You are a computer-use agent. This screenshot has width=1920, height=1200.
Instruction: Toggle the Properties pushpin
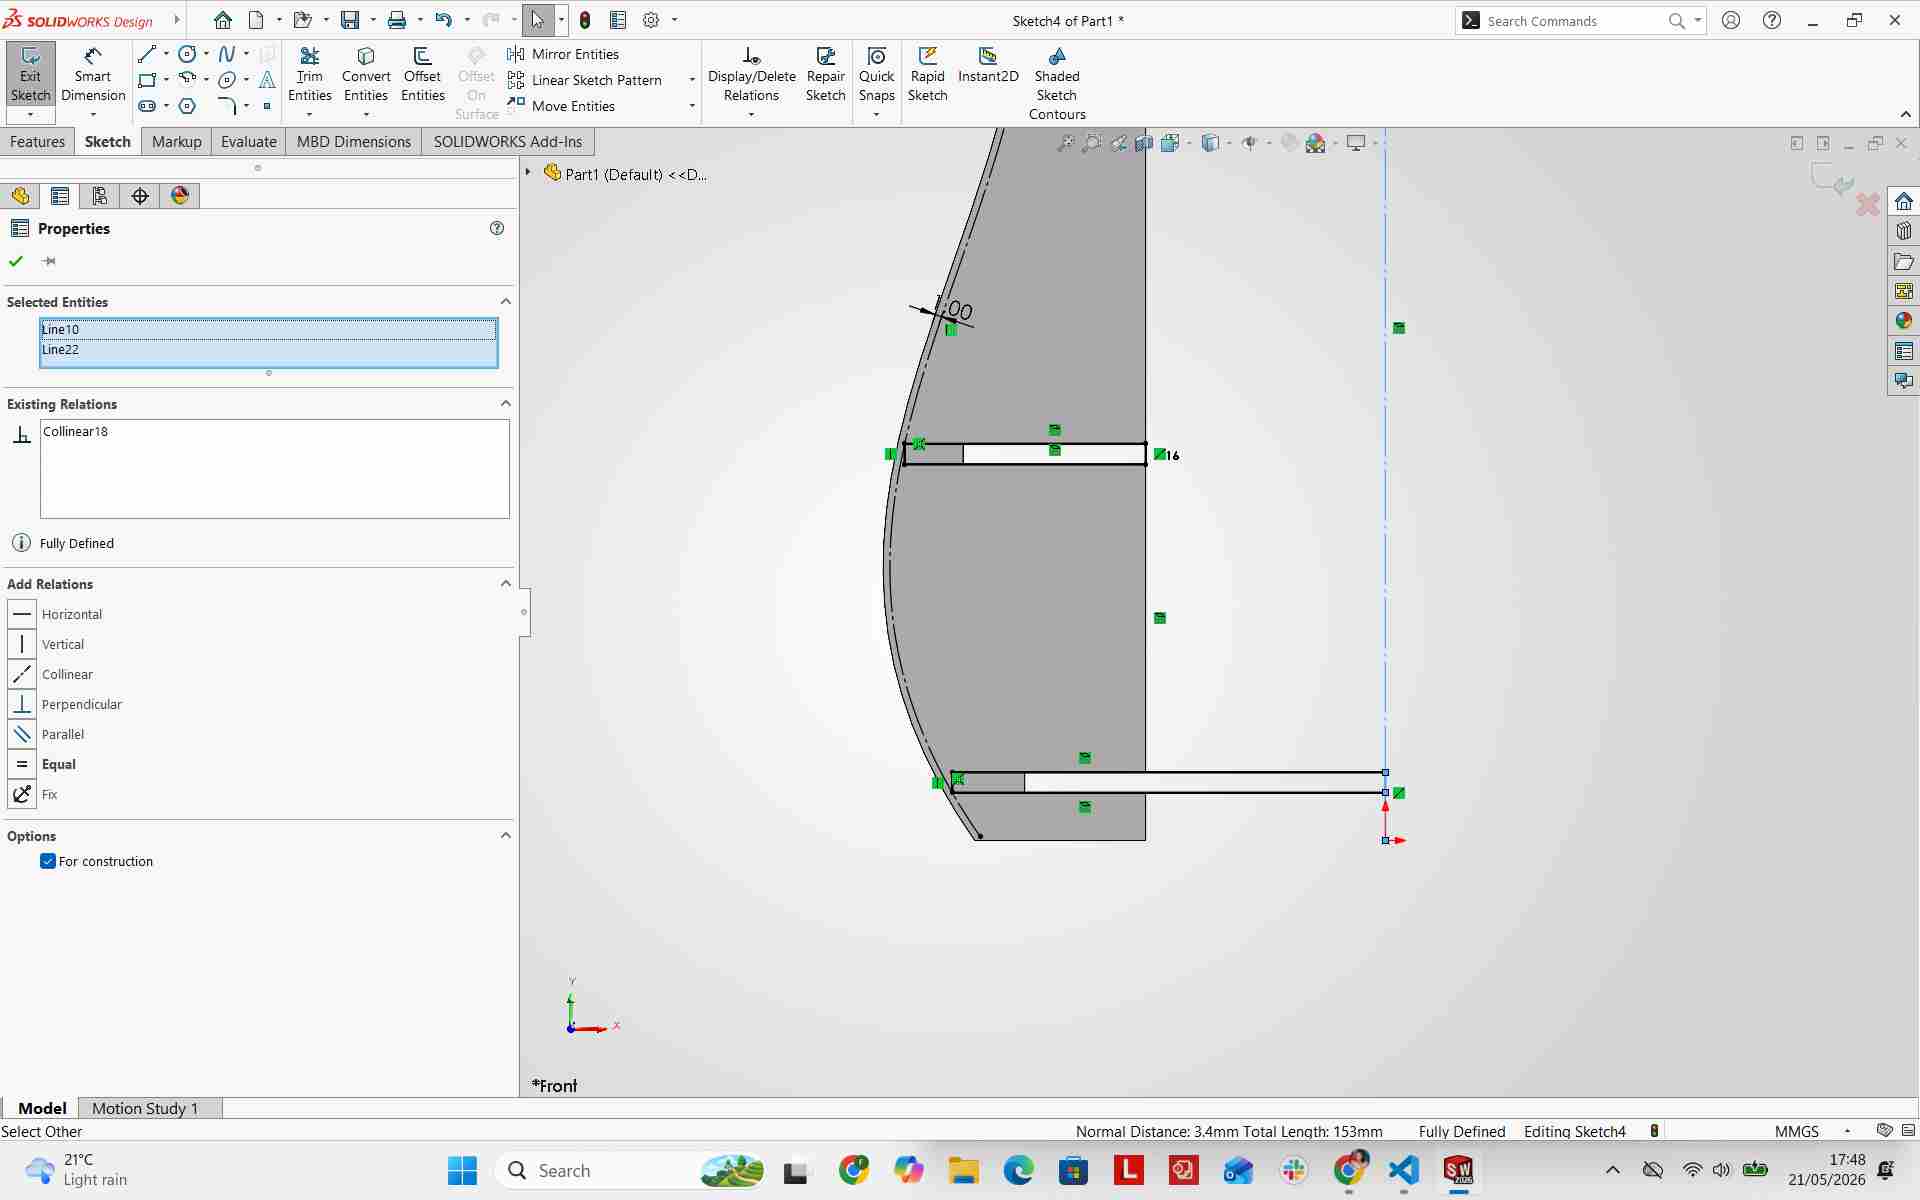click(49, 261)
